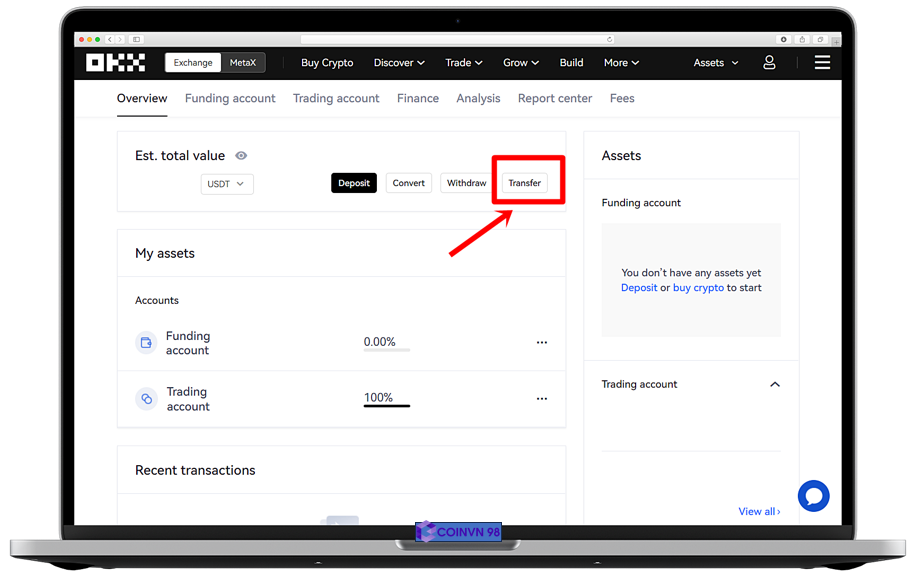The image size is (914, 574).
Task: Click the browser address bar
Action: pos(457,40)
